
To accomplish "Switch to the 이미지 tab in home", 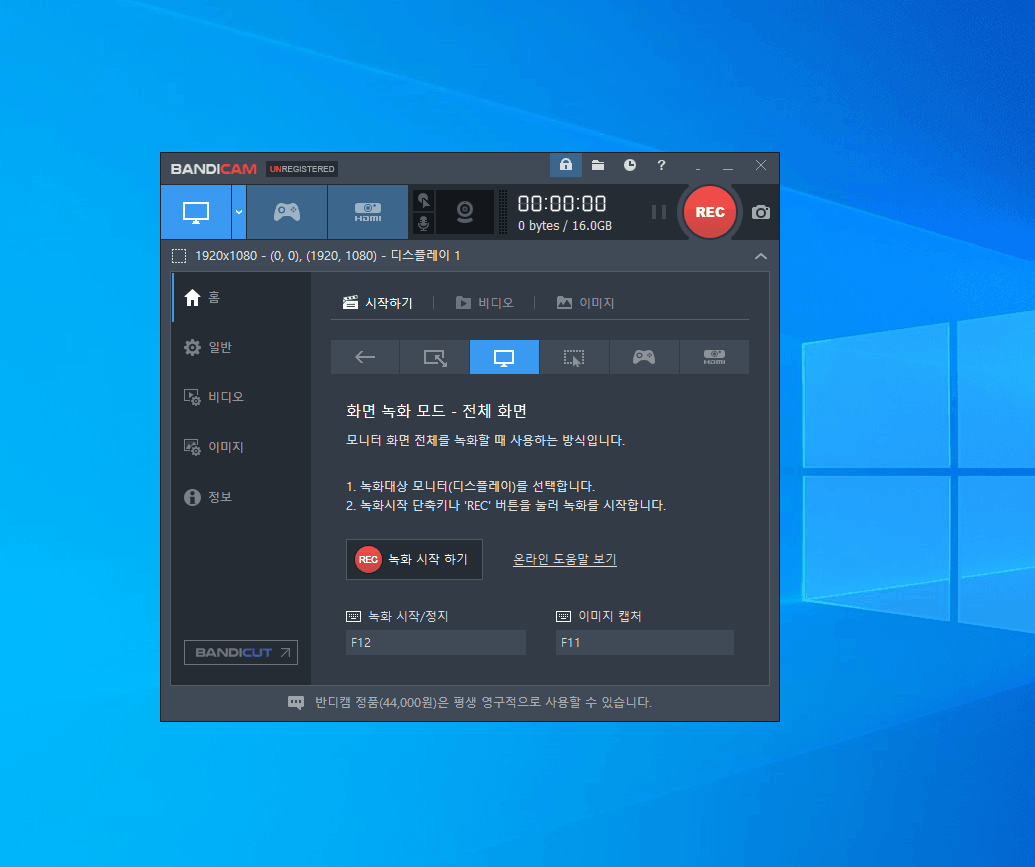I will click(585, 303).
